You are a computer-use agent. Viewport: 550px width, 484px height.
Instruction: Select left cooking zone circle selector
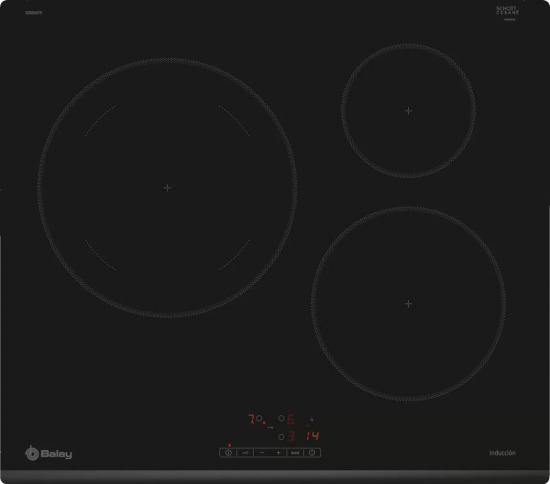[259, 418]
